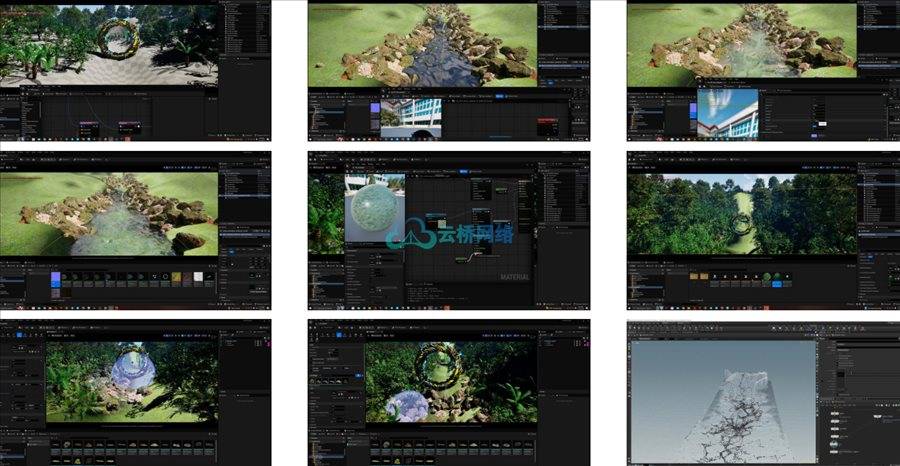Select the purple-blue normal map thumbnail below the dark river
The height and width of the screenshot is (466, 900).
375,108
